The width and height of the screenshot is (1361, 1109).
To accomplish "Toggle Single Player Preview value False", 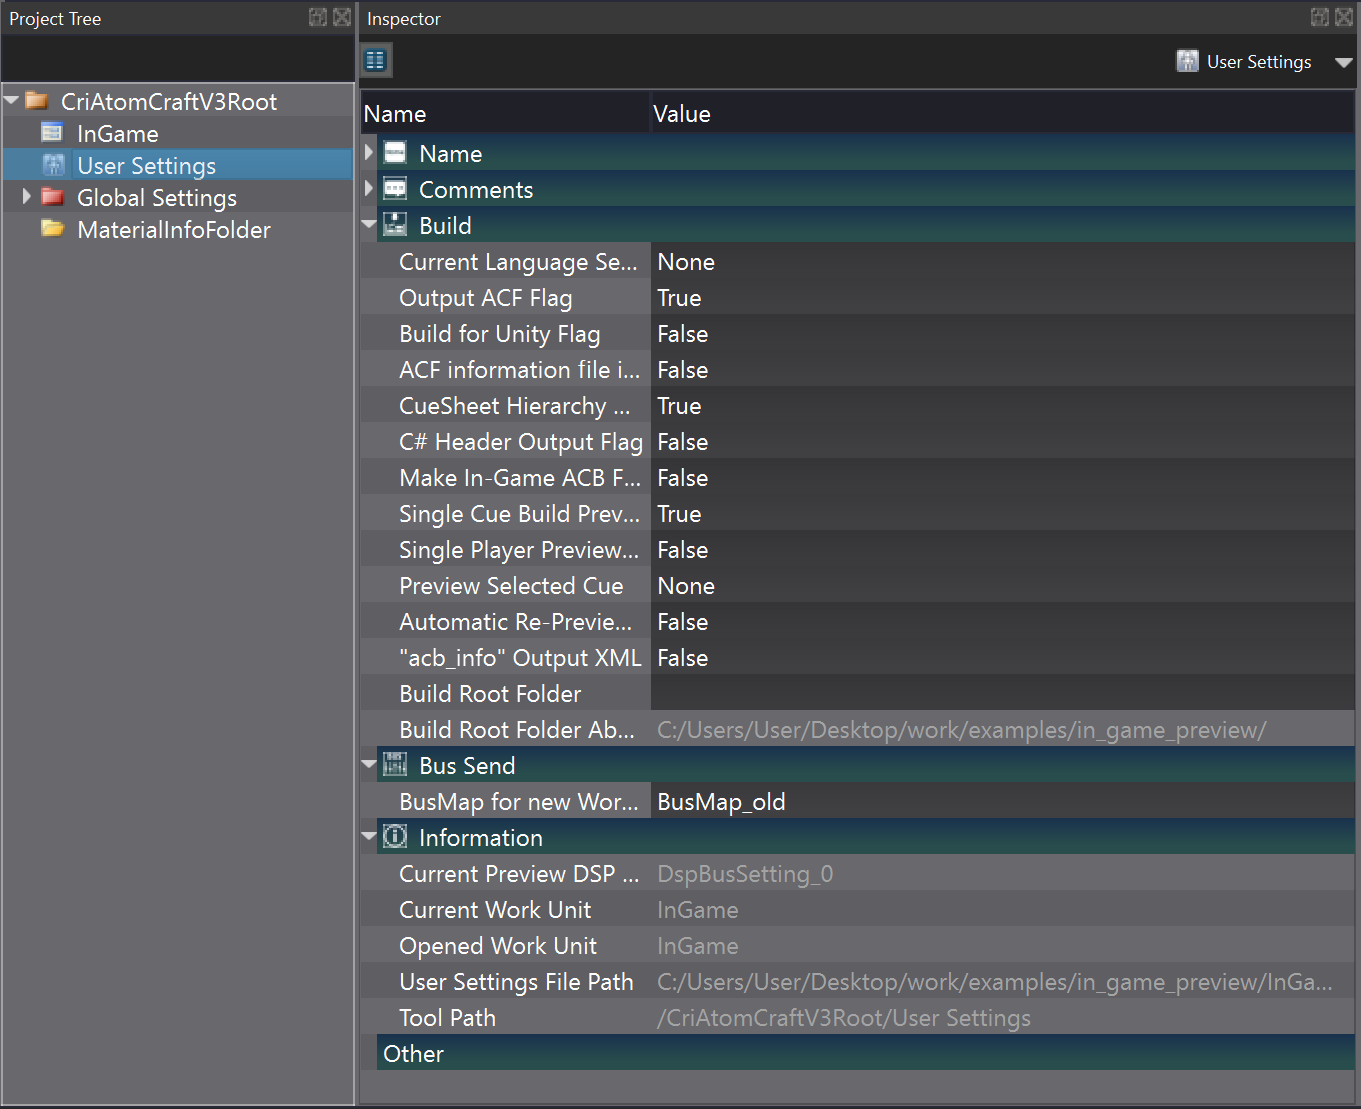I will (x=1003, y=549).
